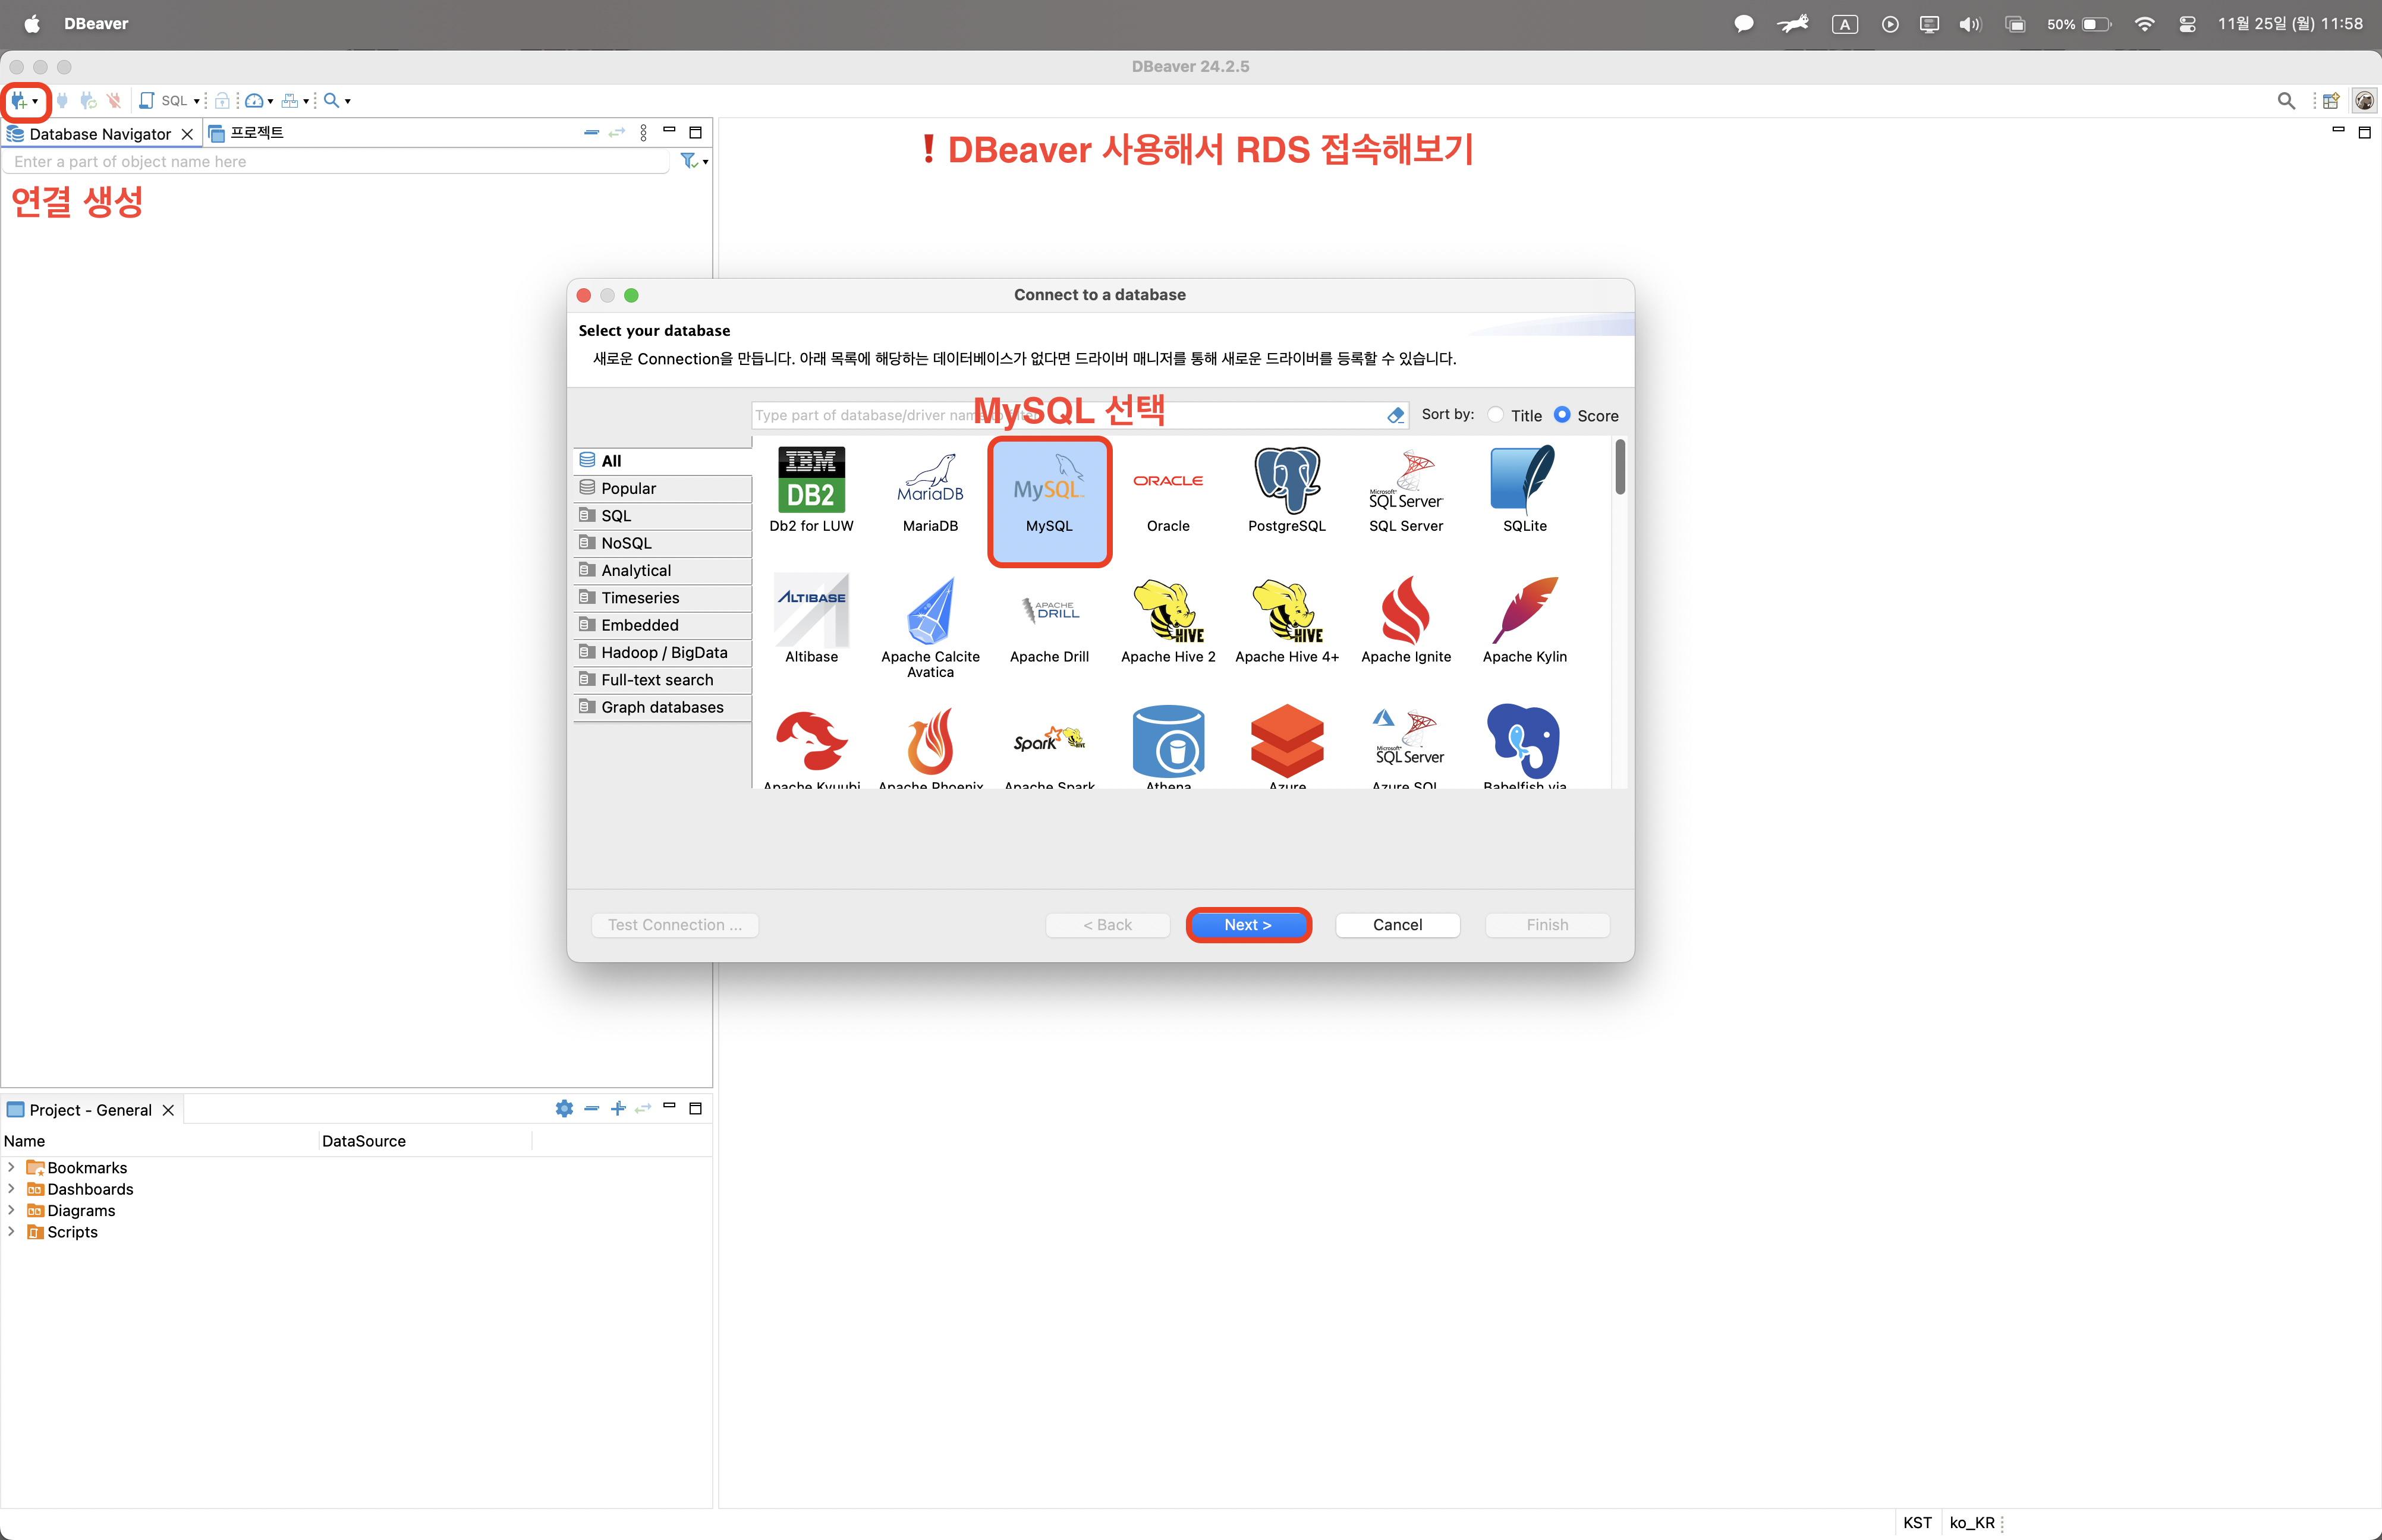Click the New Connection plug icon
The height and width of the screenshot is (1540, 2382).
pyautogui.click(x=18, y=100)
